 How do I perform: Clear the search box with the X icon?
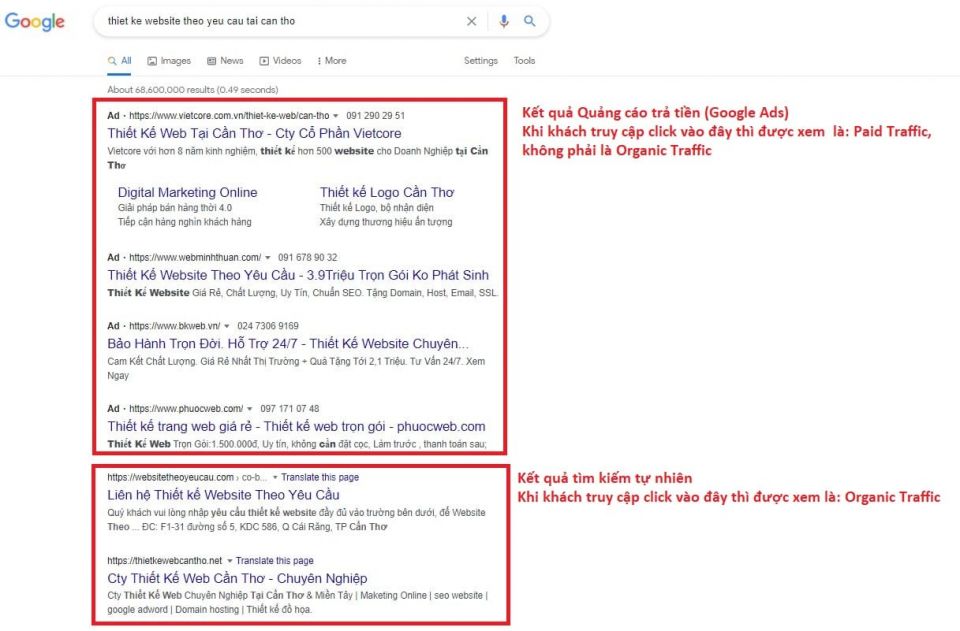[x=472, y=21]
